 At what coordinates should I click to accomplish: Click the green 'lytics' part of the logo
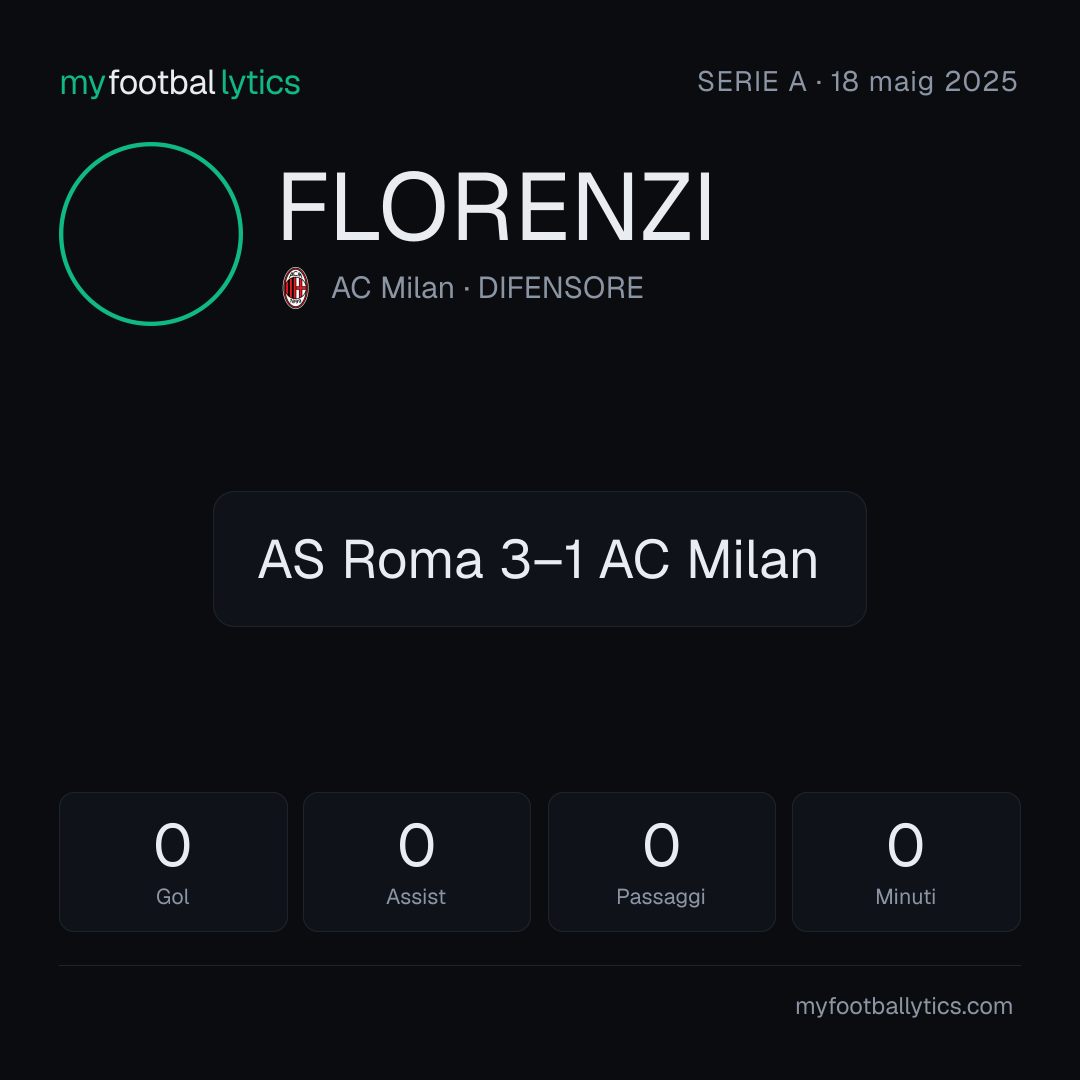[x=260, y=83]
